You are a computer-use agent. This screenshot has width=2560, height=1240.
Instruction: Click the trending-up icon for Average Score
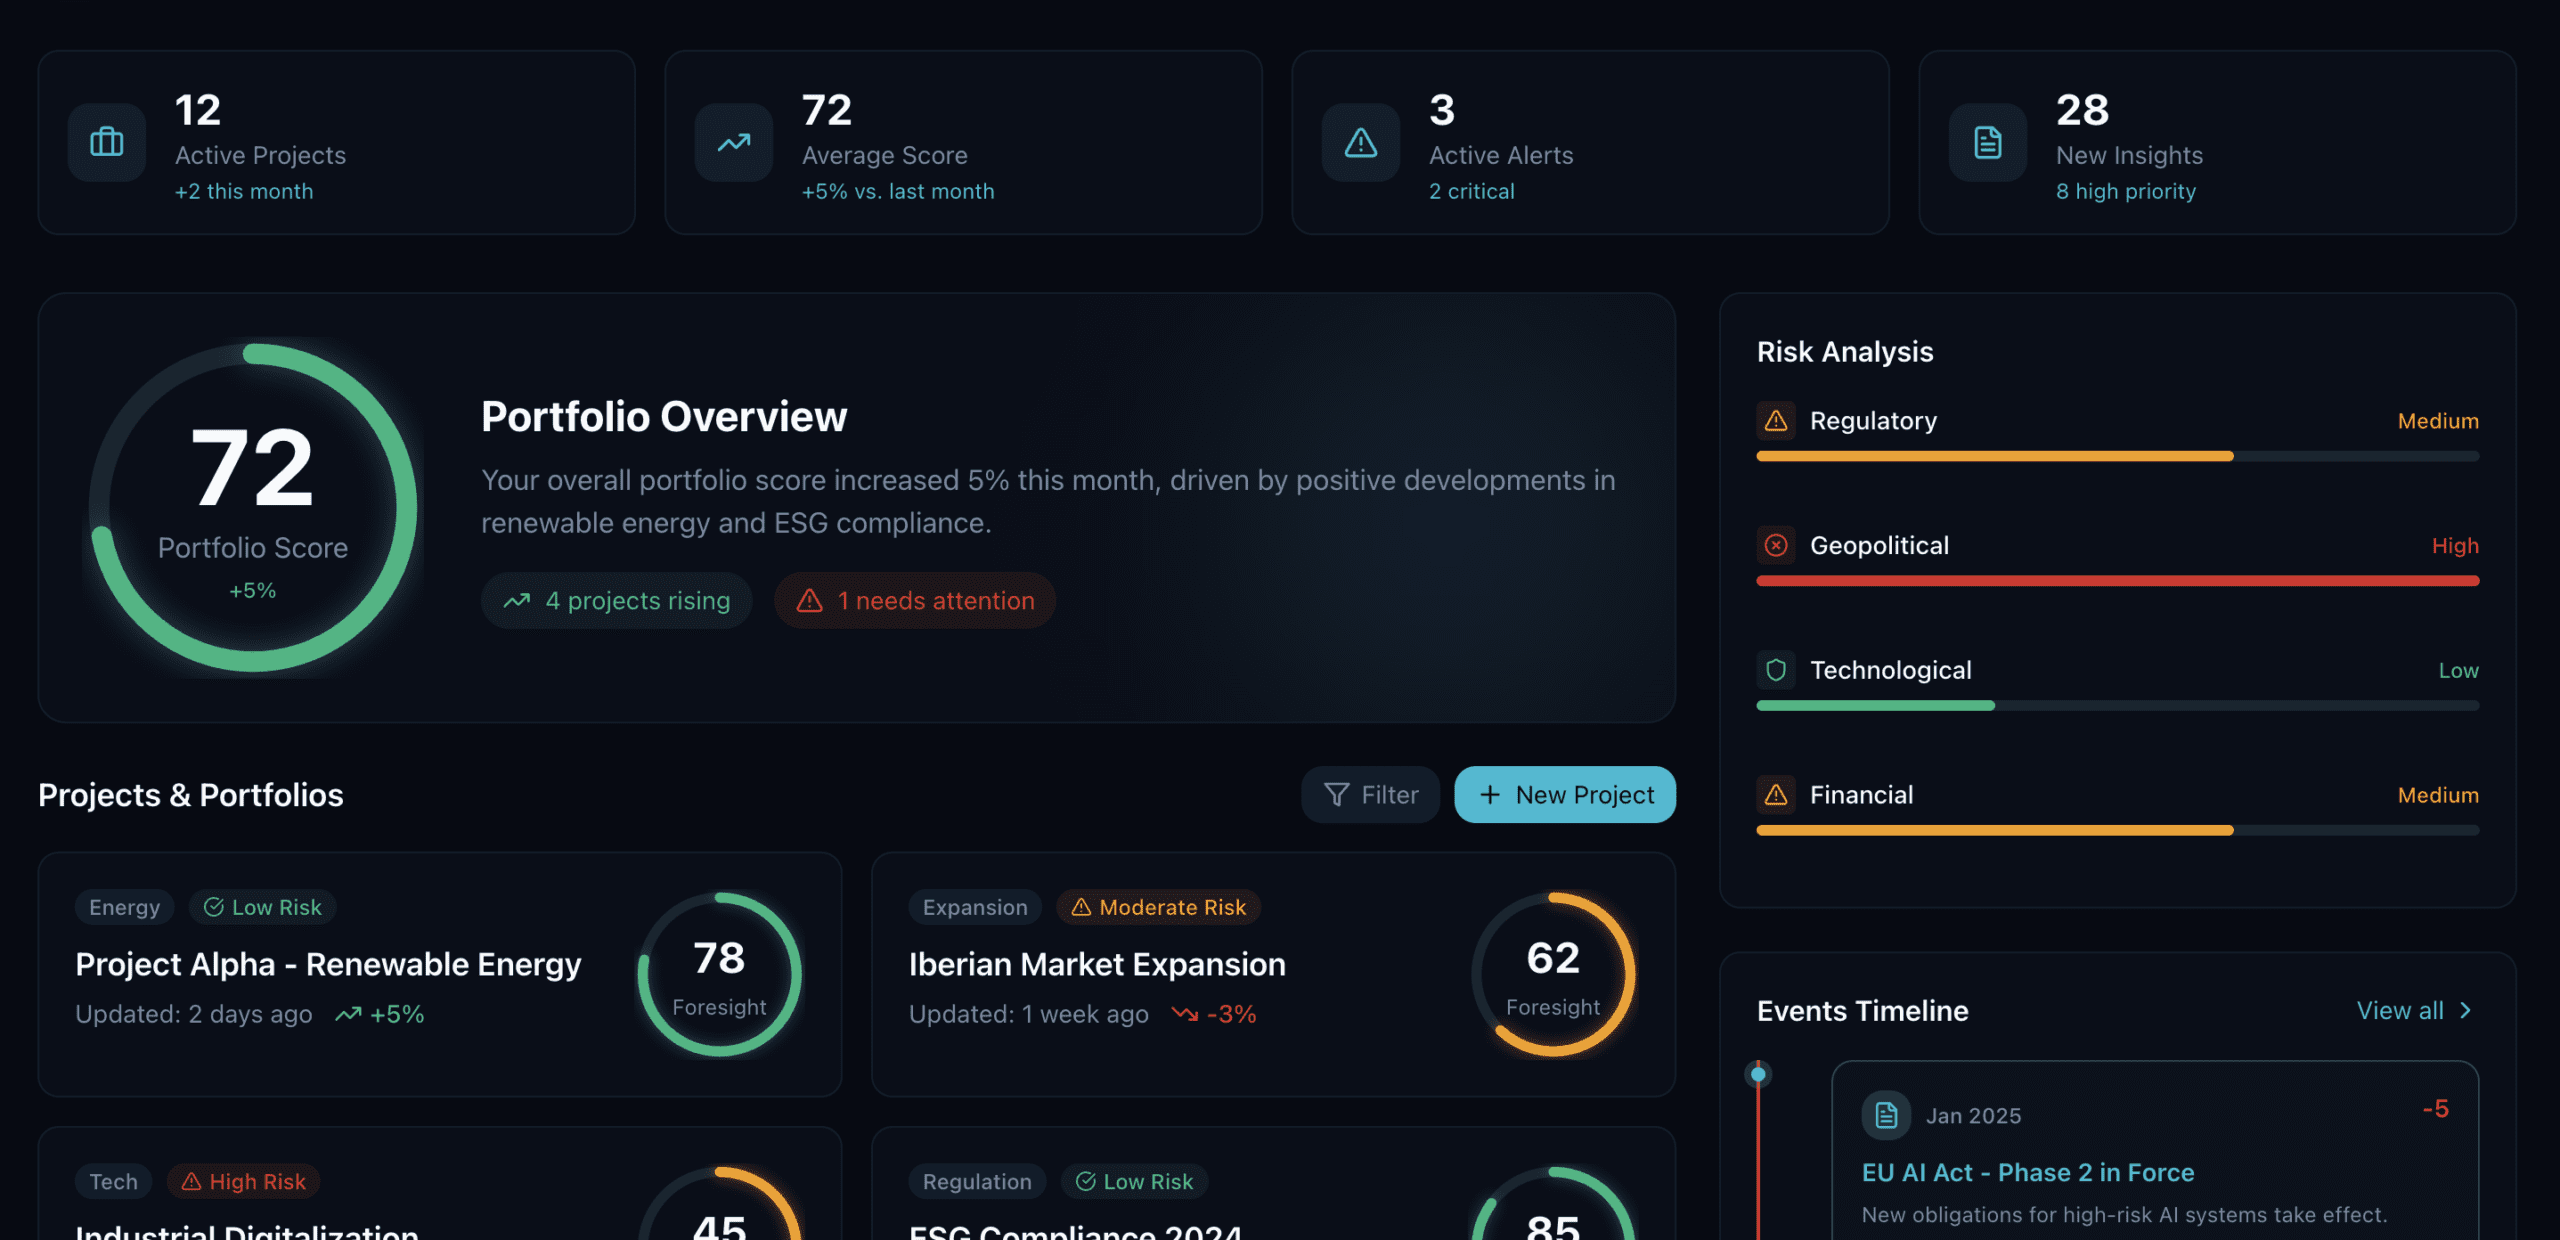pyautogui.click(x=734, y=142)
